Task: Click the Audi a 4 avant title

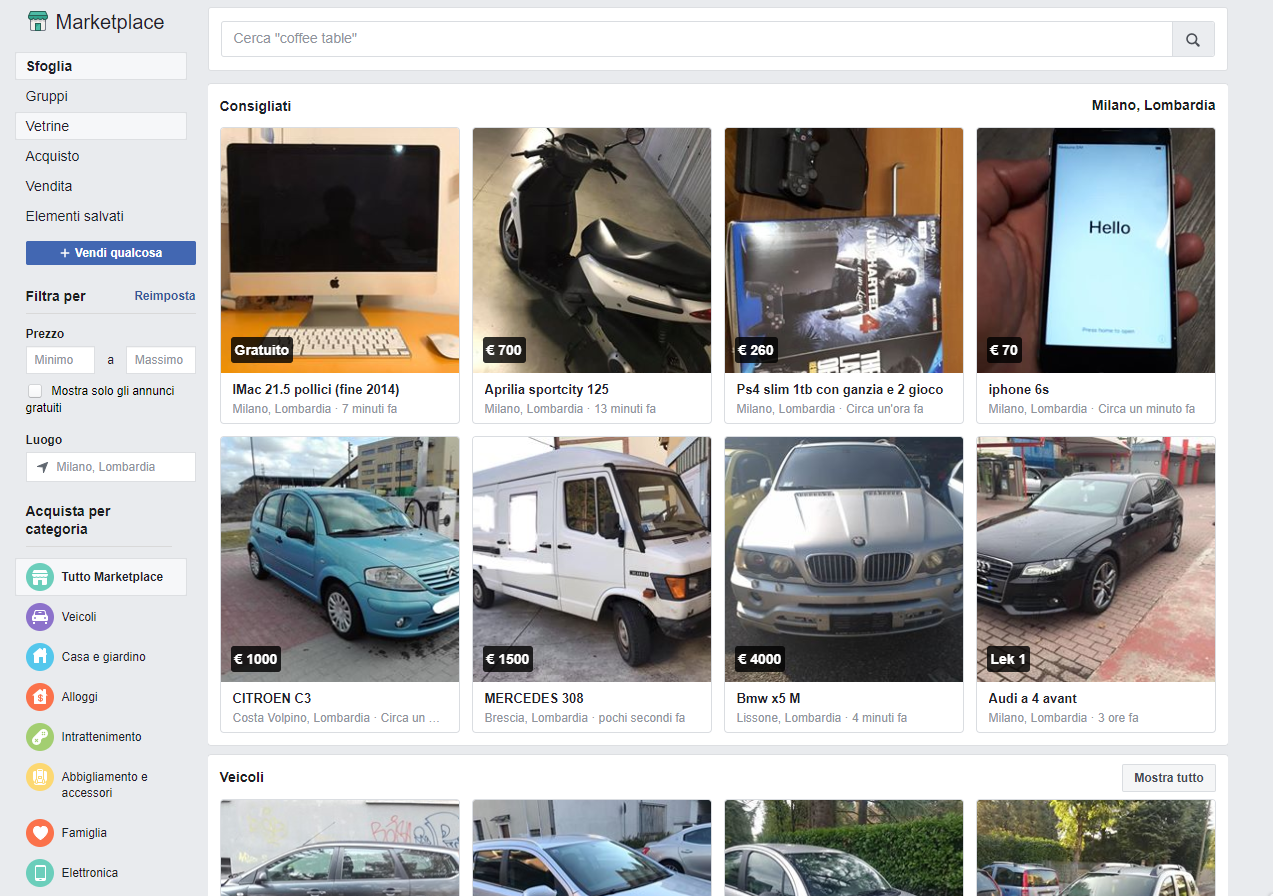Action: 1033,698
